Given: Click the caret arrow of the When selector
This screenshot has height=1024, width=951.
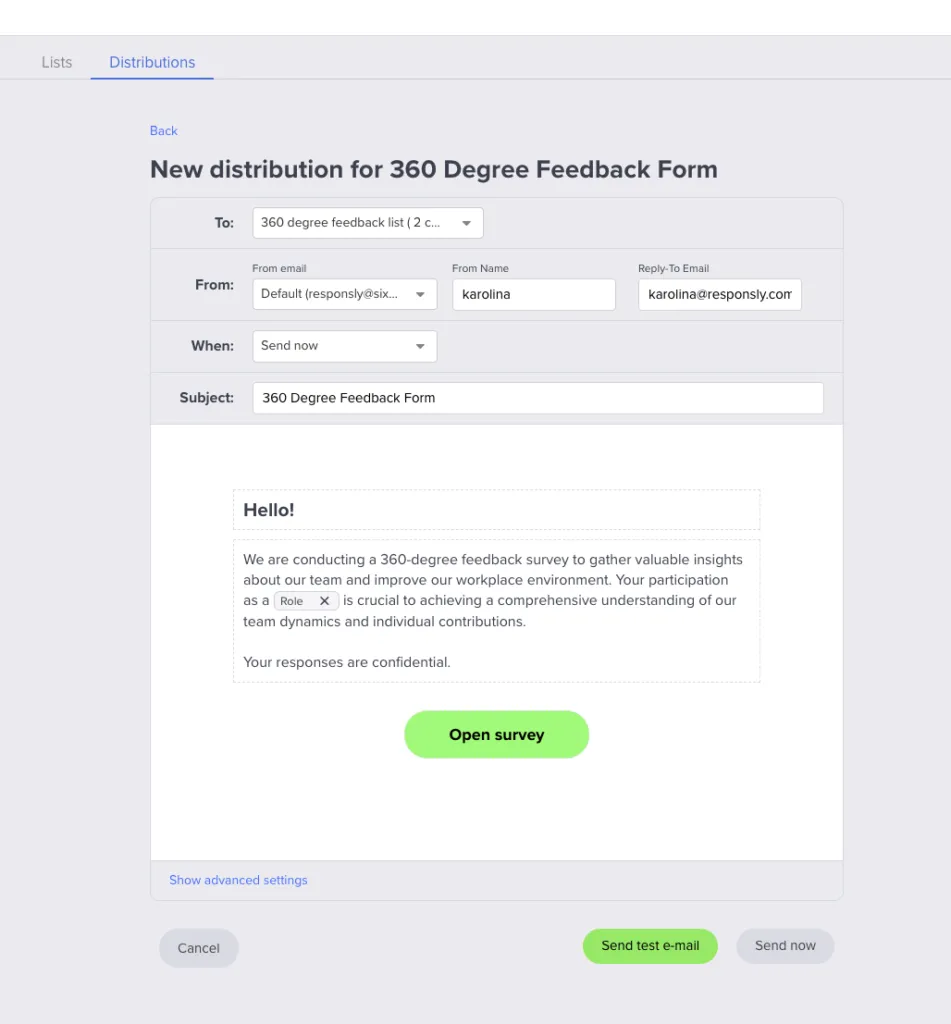Looking at the screenshot, I should tap(419, 346).
